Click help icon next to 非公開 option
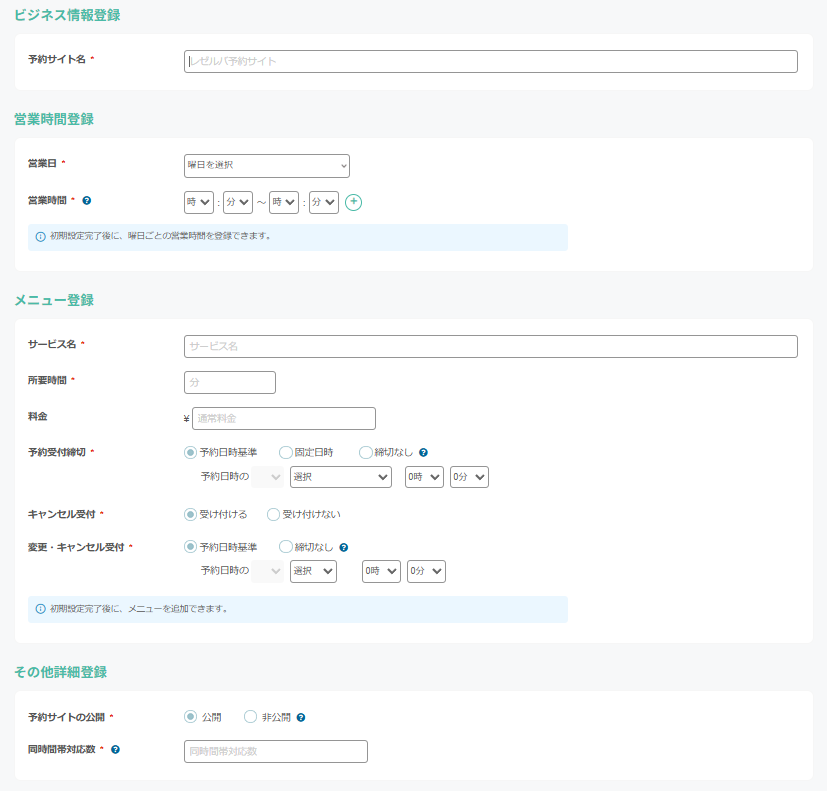This screenshot has width=827, height=791. click(301, 717)
